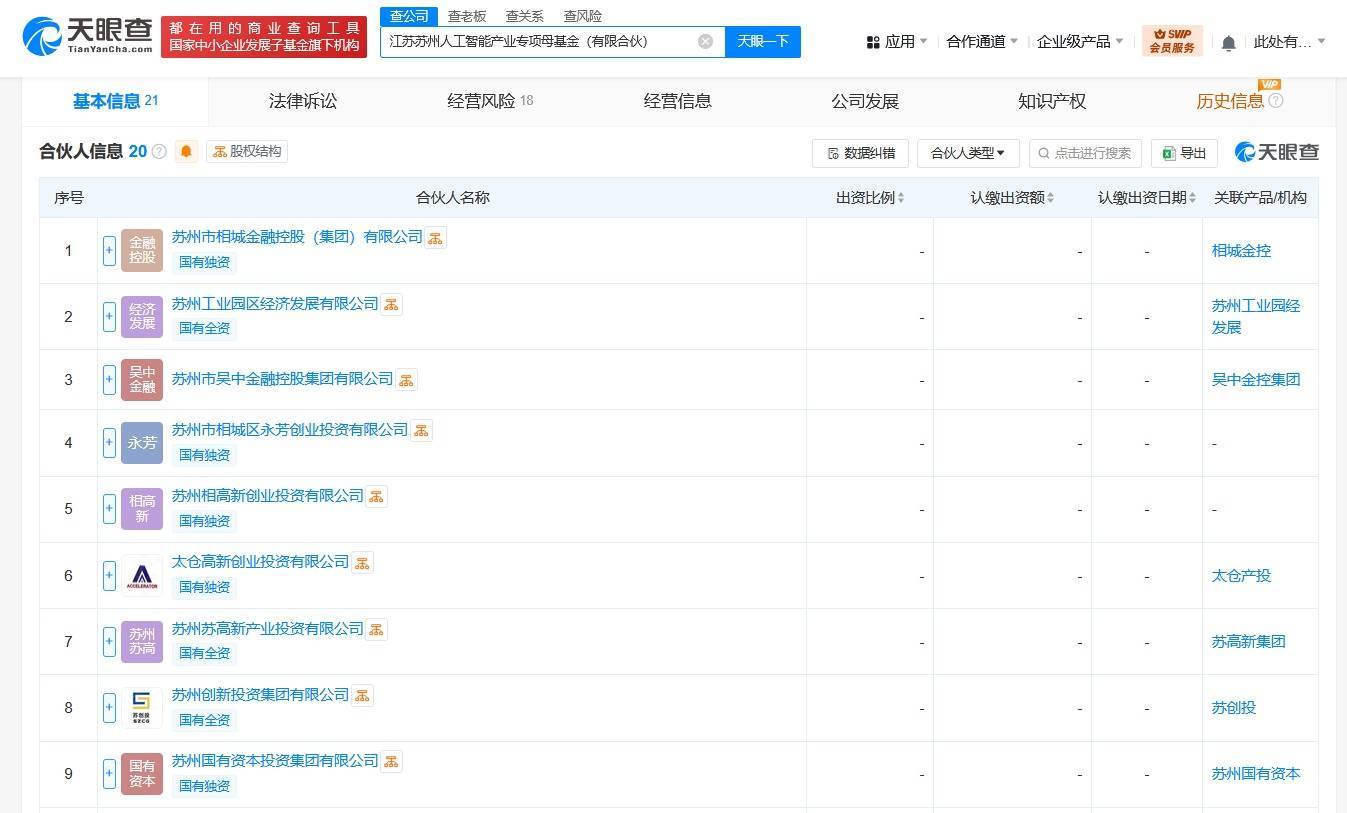Viewport: 1347px width, 813px height.
Task: Click the 导出 export button
Action: [1184, 153]
